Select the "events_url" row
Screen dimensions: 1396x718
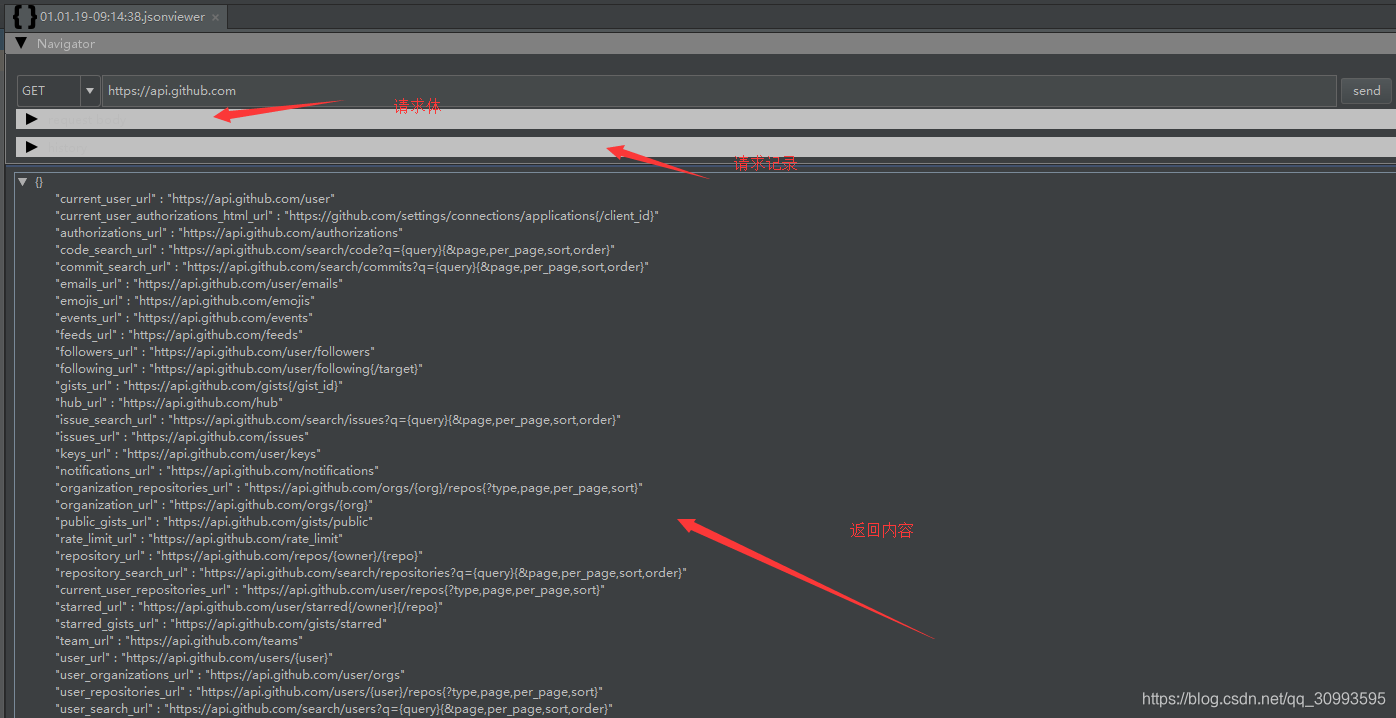click(184, 318)
